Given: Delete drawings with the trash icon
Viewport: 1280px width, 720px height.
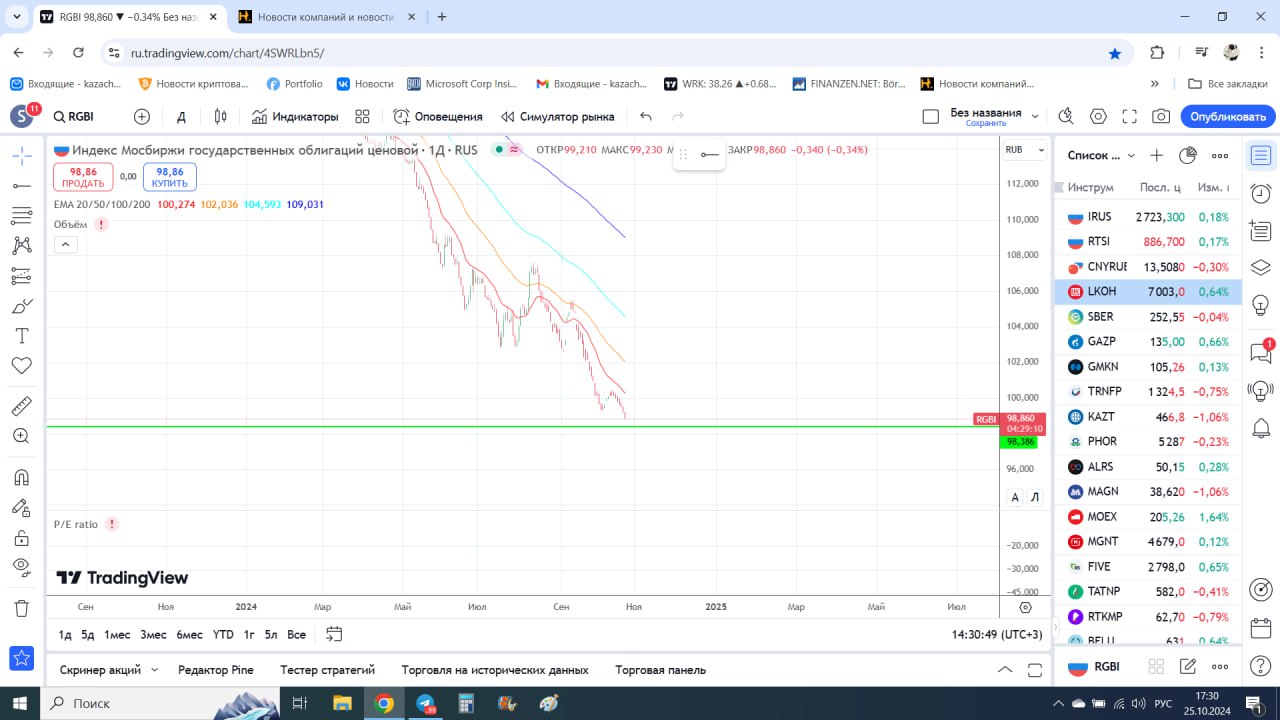Looking at the screenshot, I should coord(21,608).
